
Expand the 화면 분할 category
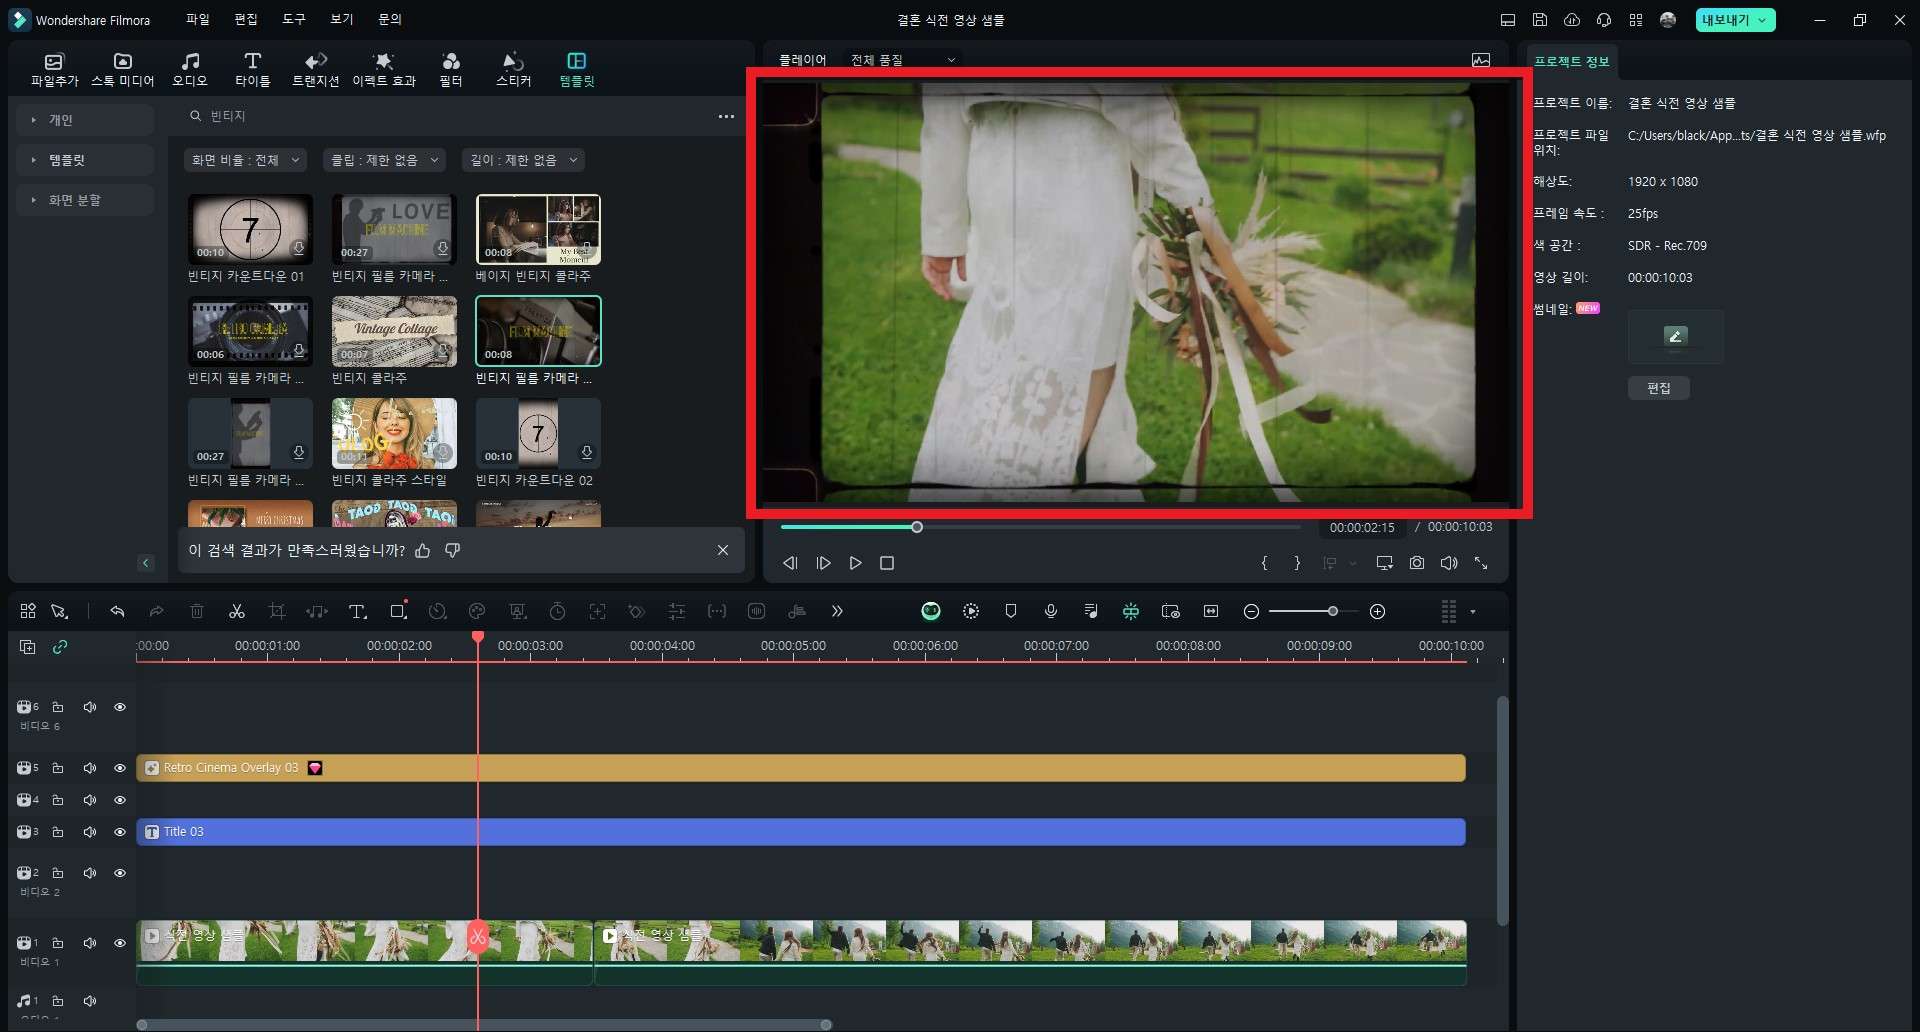[x=86, y=200]
